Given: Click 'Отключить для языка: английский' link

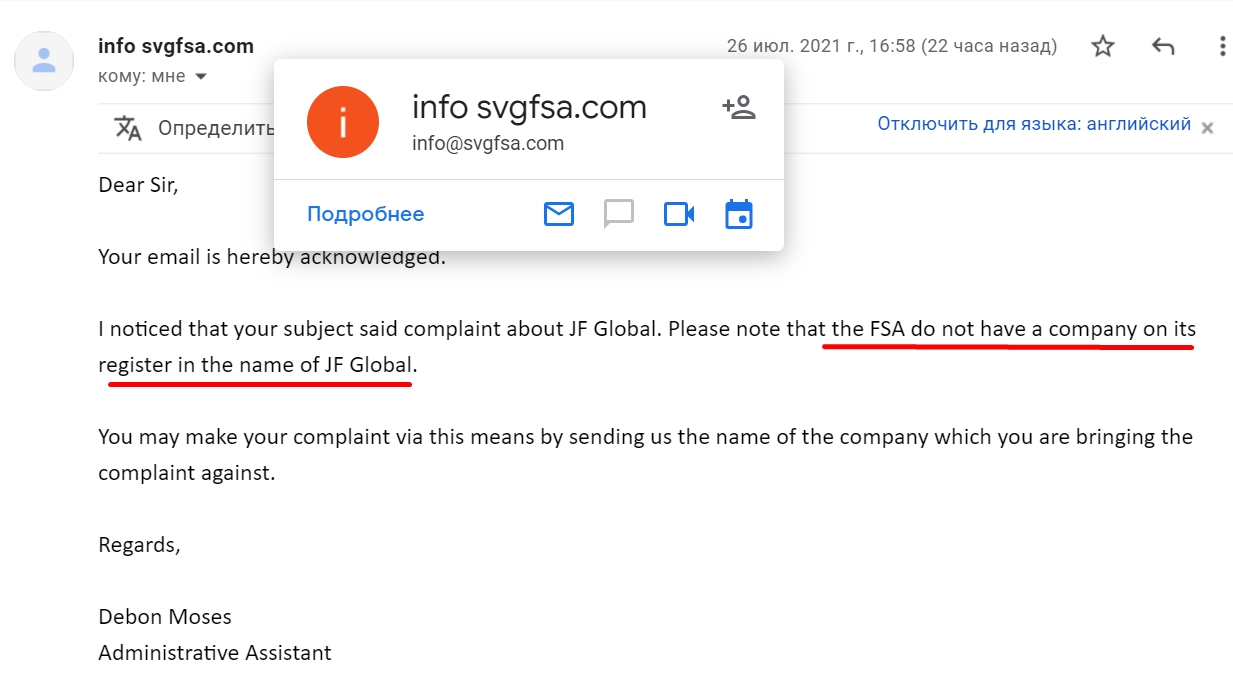Looking at the screenshot, I should click(x=1034, y=124).
